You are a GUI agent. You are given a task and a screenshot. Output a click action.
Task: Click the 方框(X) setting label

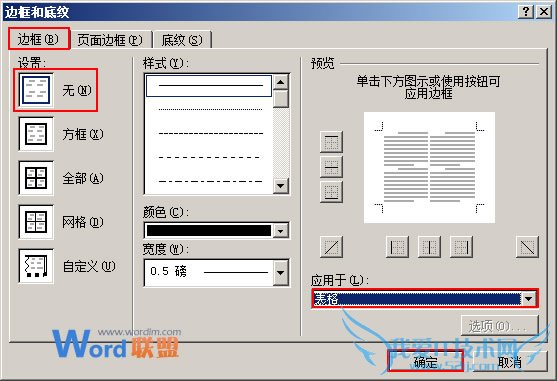83,134
